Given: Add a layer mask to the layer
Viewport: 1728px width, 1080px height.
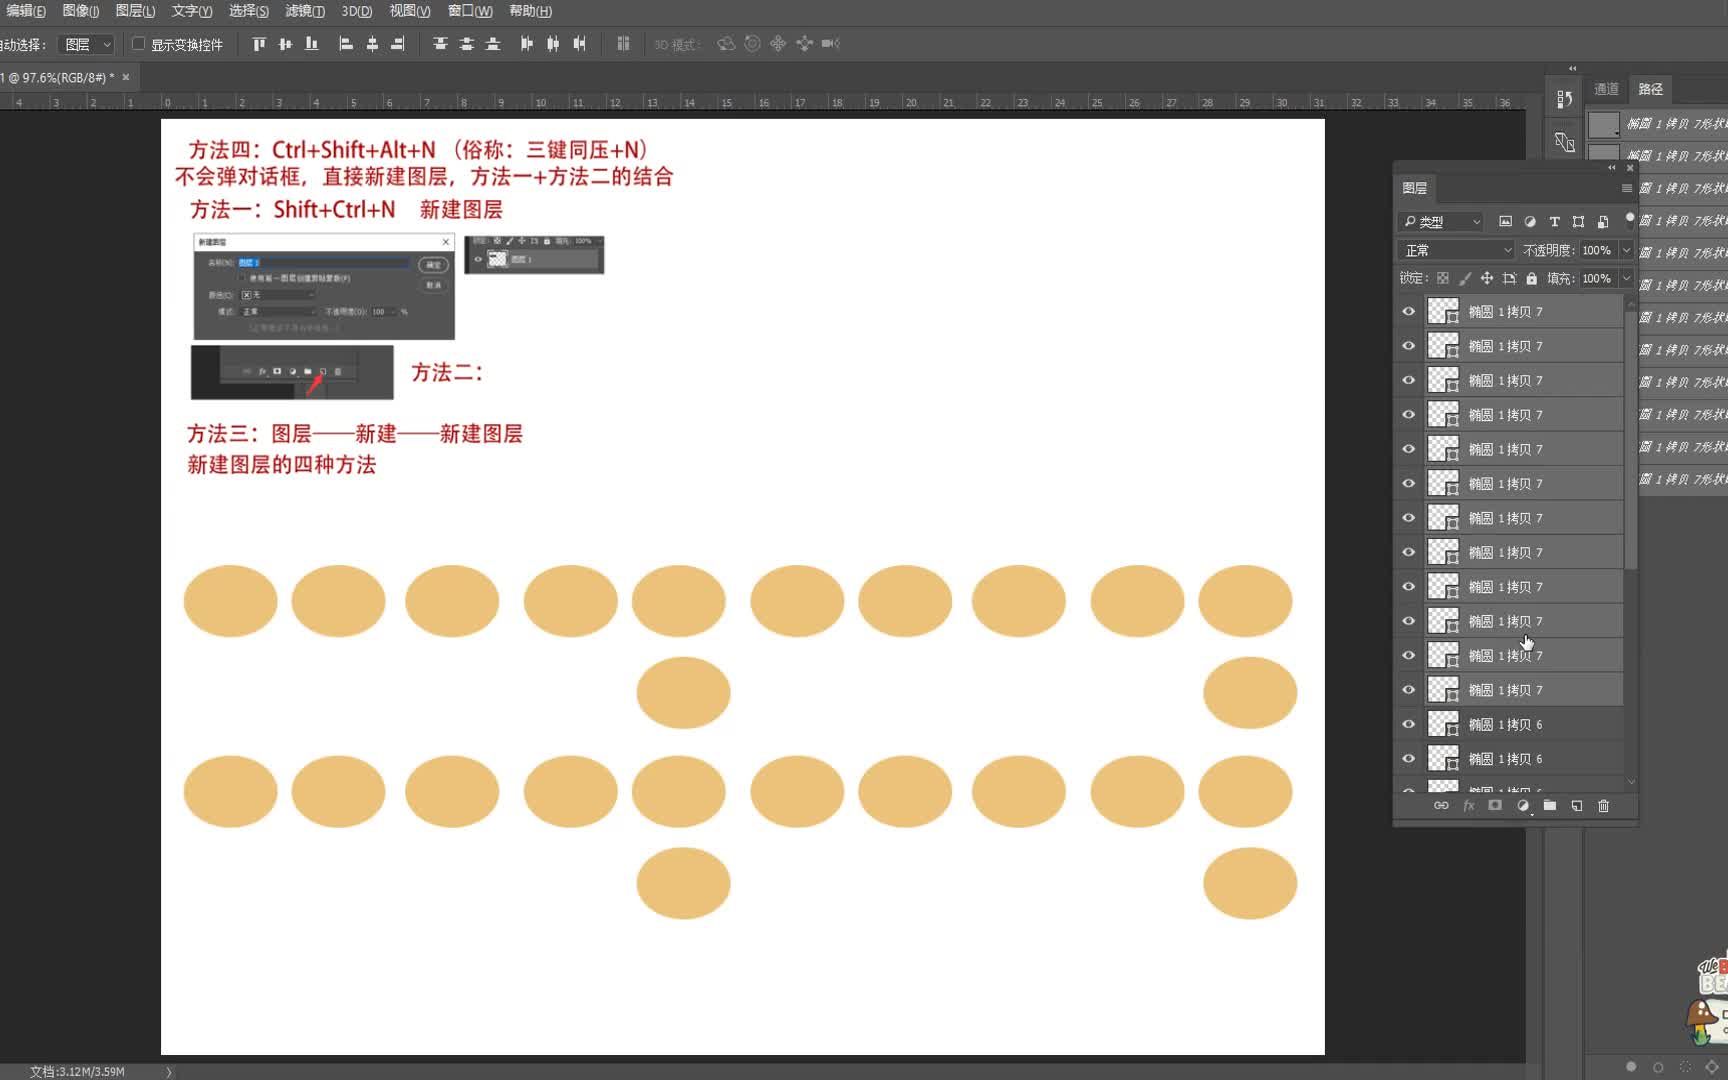Looking at the screenshot, I should point(1495,806).
